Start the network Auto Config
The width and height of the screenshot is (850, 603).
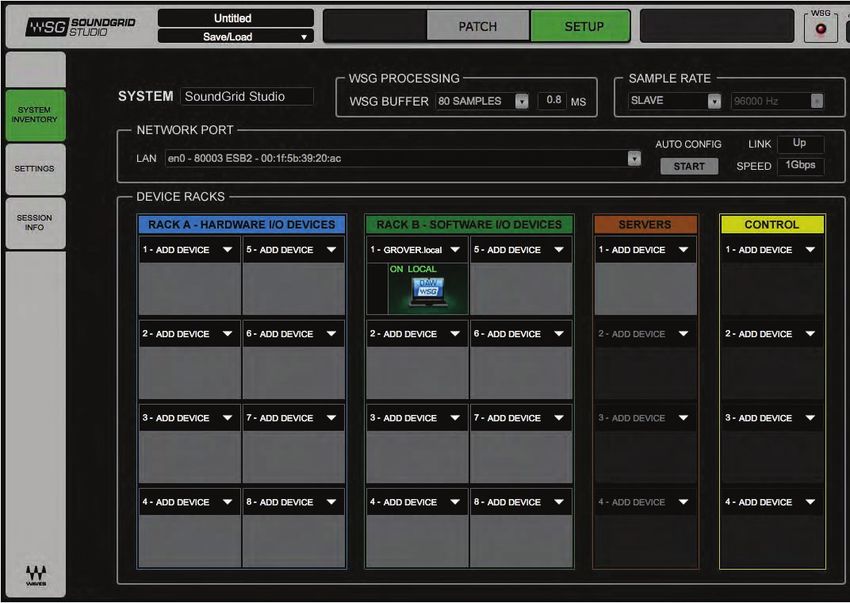689,166
